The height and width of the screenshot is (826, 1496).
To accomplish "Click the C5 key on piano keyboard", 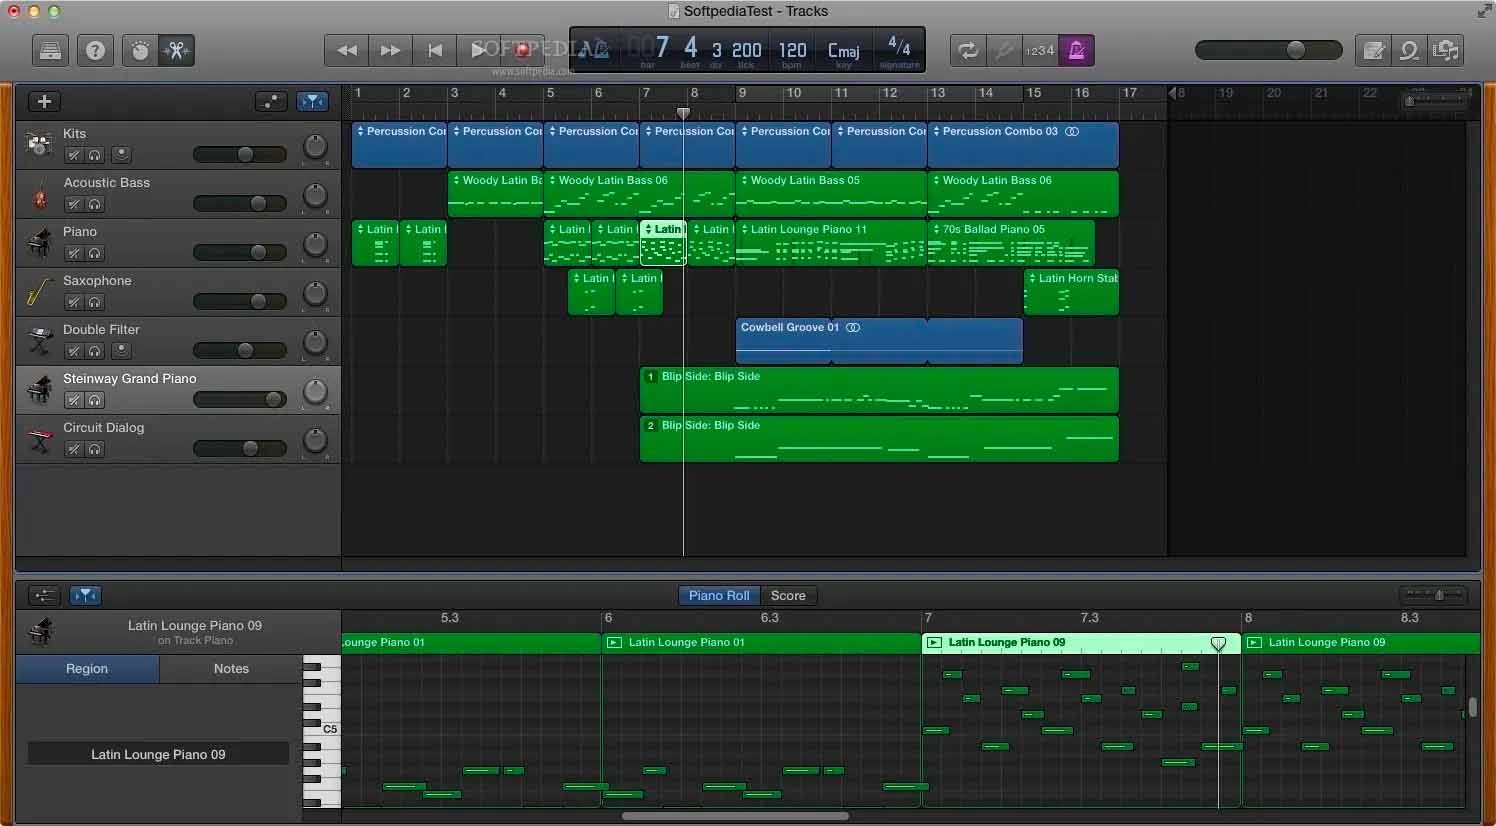I will [x=321, y=729].
